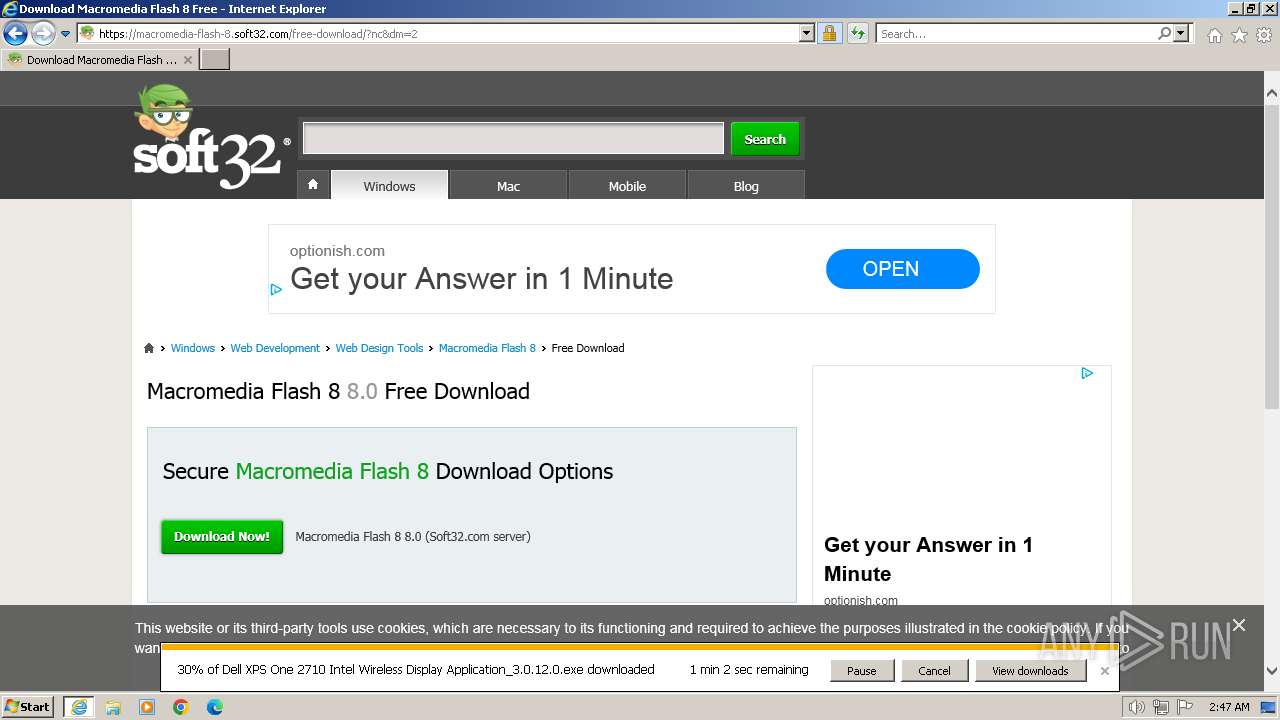This screenshot has height=720, width=1280.
Task: Follow the Macromedia Flash 8 breadcrumb link
Action: 487,348
